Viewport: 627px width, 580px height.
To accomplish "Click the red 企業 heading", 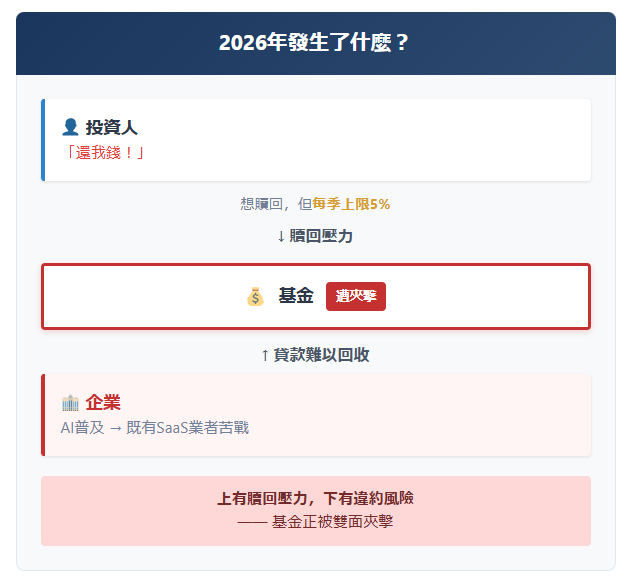I will point(103,402).
